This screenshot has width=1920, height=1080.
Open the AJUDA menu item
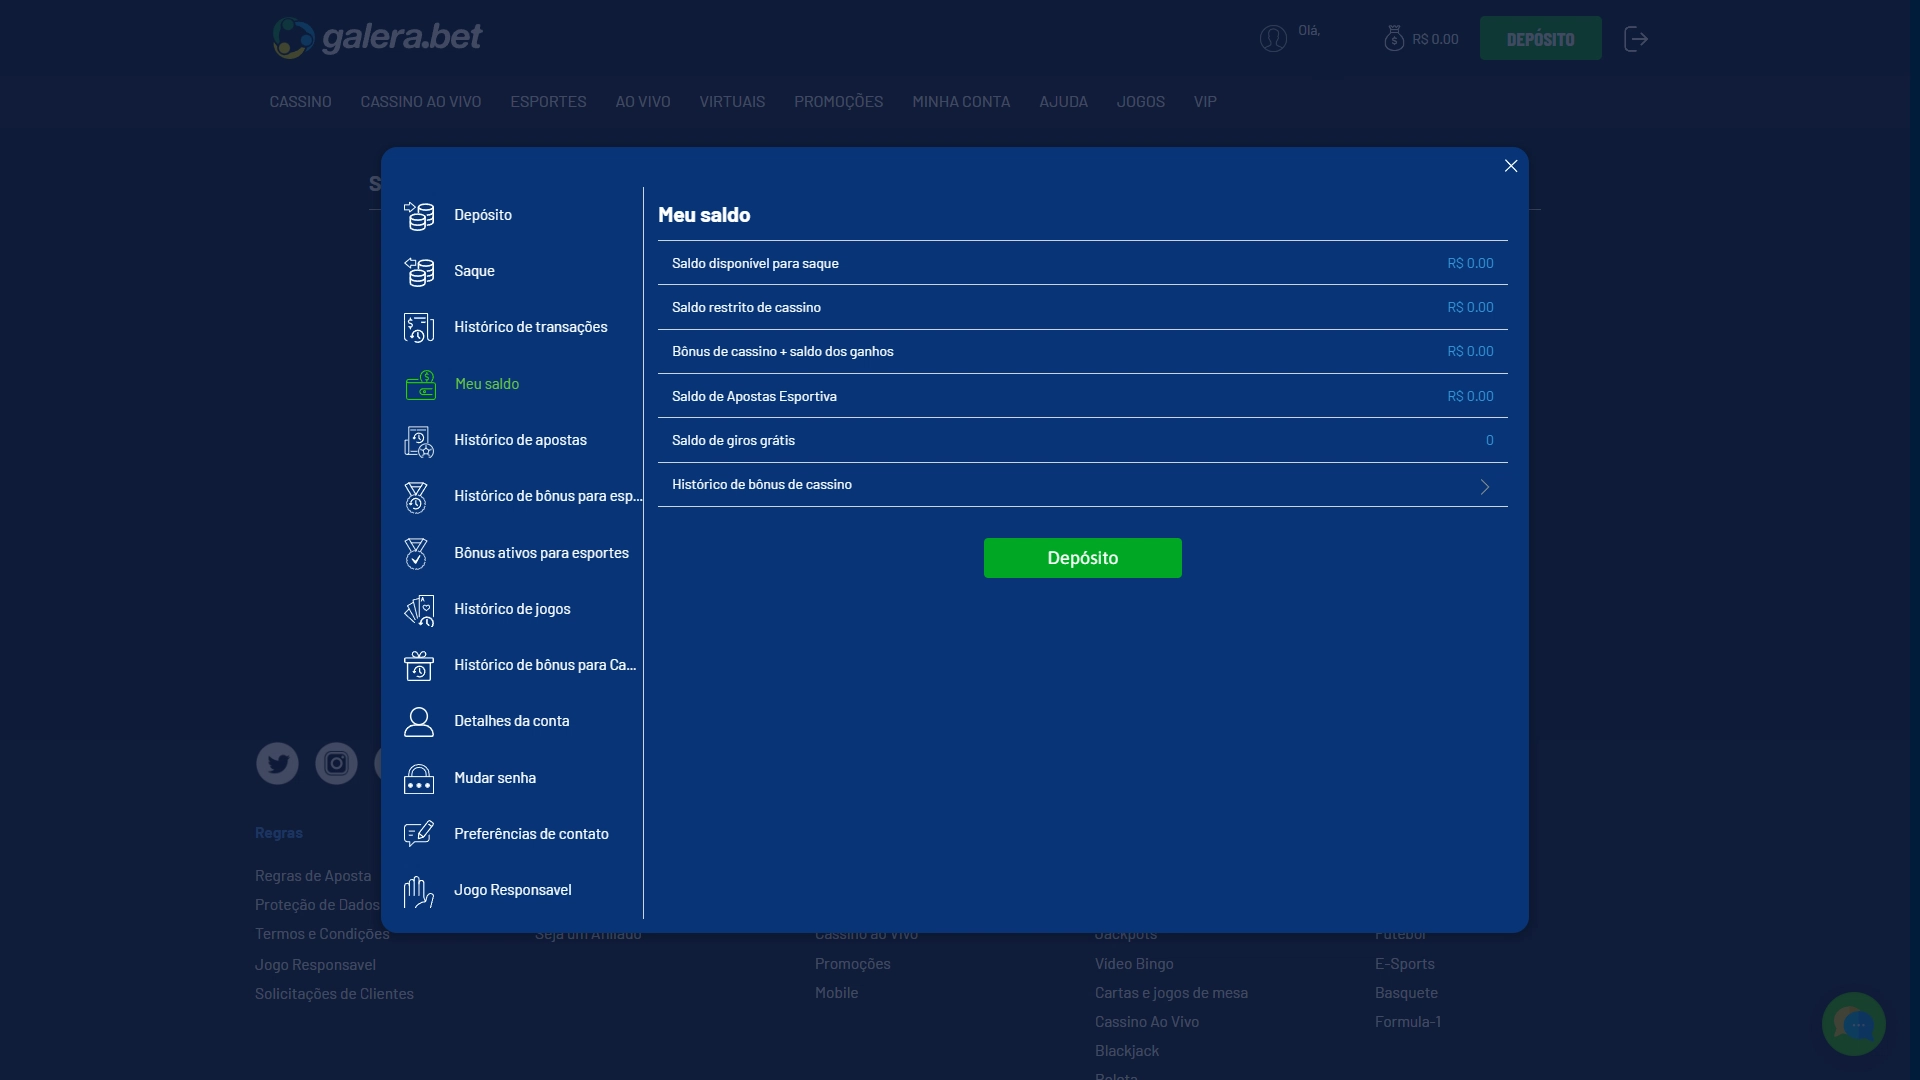tap(1063, 102)
